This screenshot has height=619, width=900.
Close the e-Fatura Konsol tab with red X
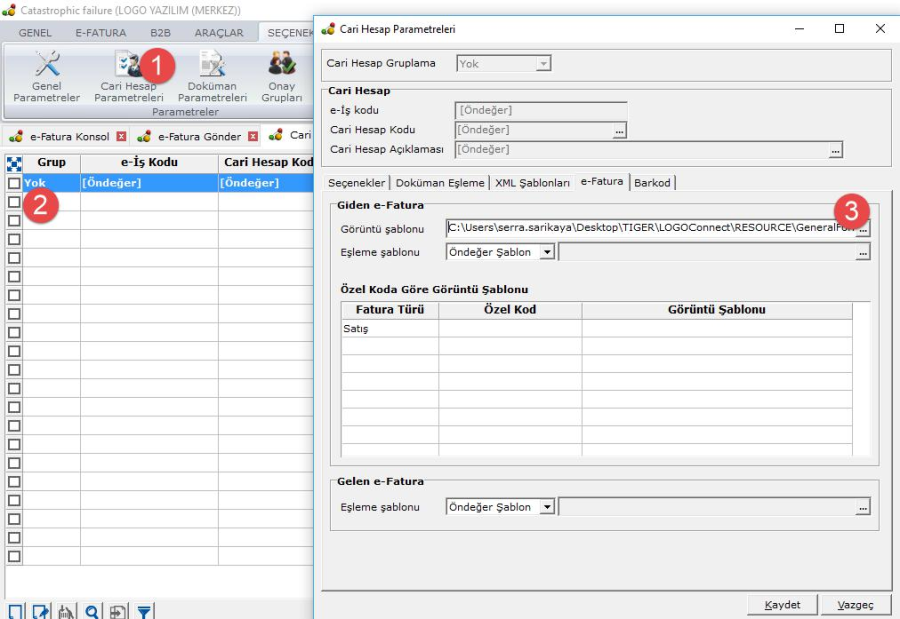(121, 136)
